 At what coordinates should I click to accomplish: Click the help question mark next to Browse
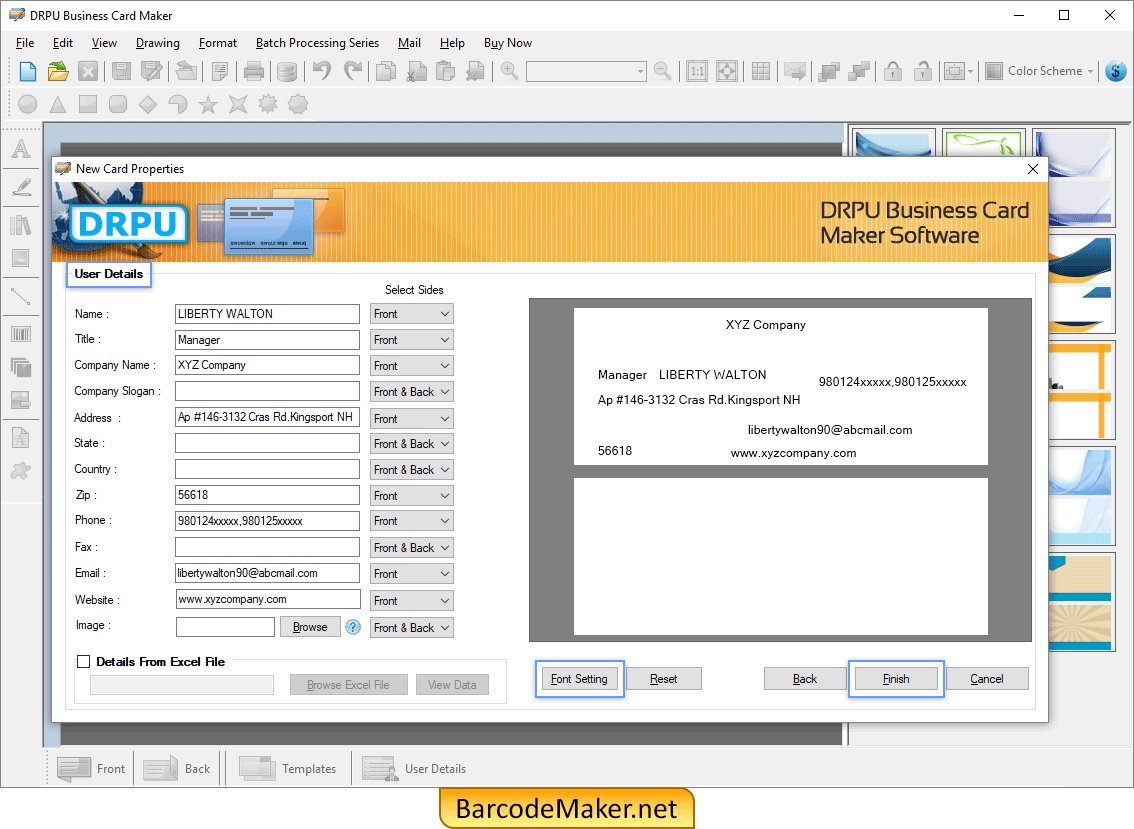pyautogui.click(x=353, y=627)
